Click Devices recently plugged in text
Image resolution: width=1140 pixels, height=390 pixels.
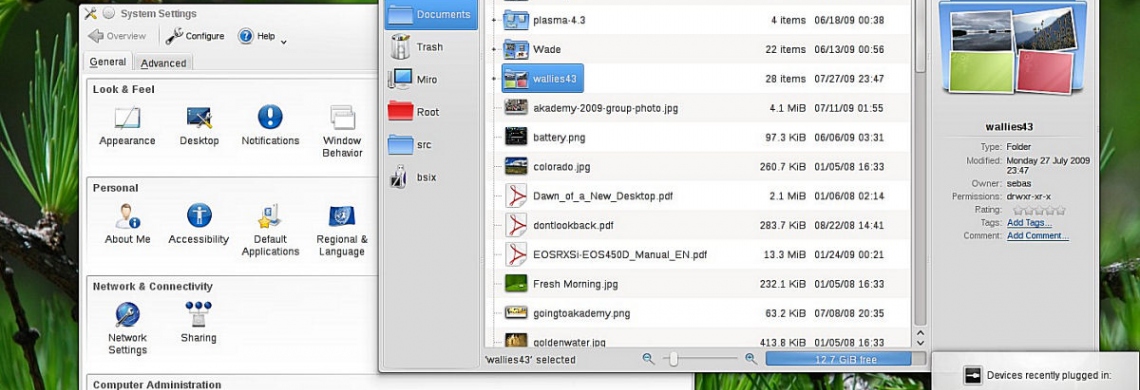pyautogui.click(x=1049, y=375)
